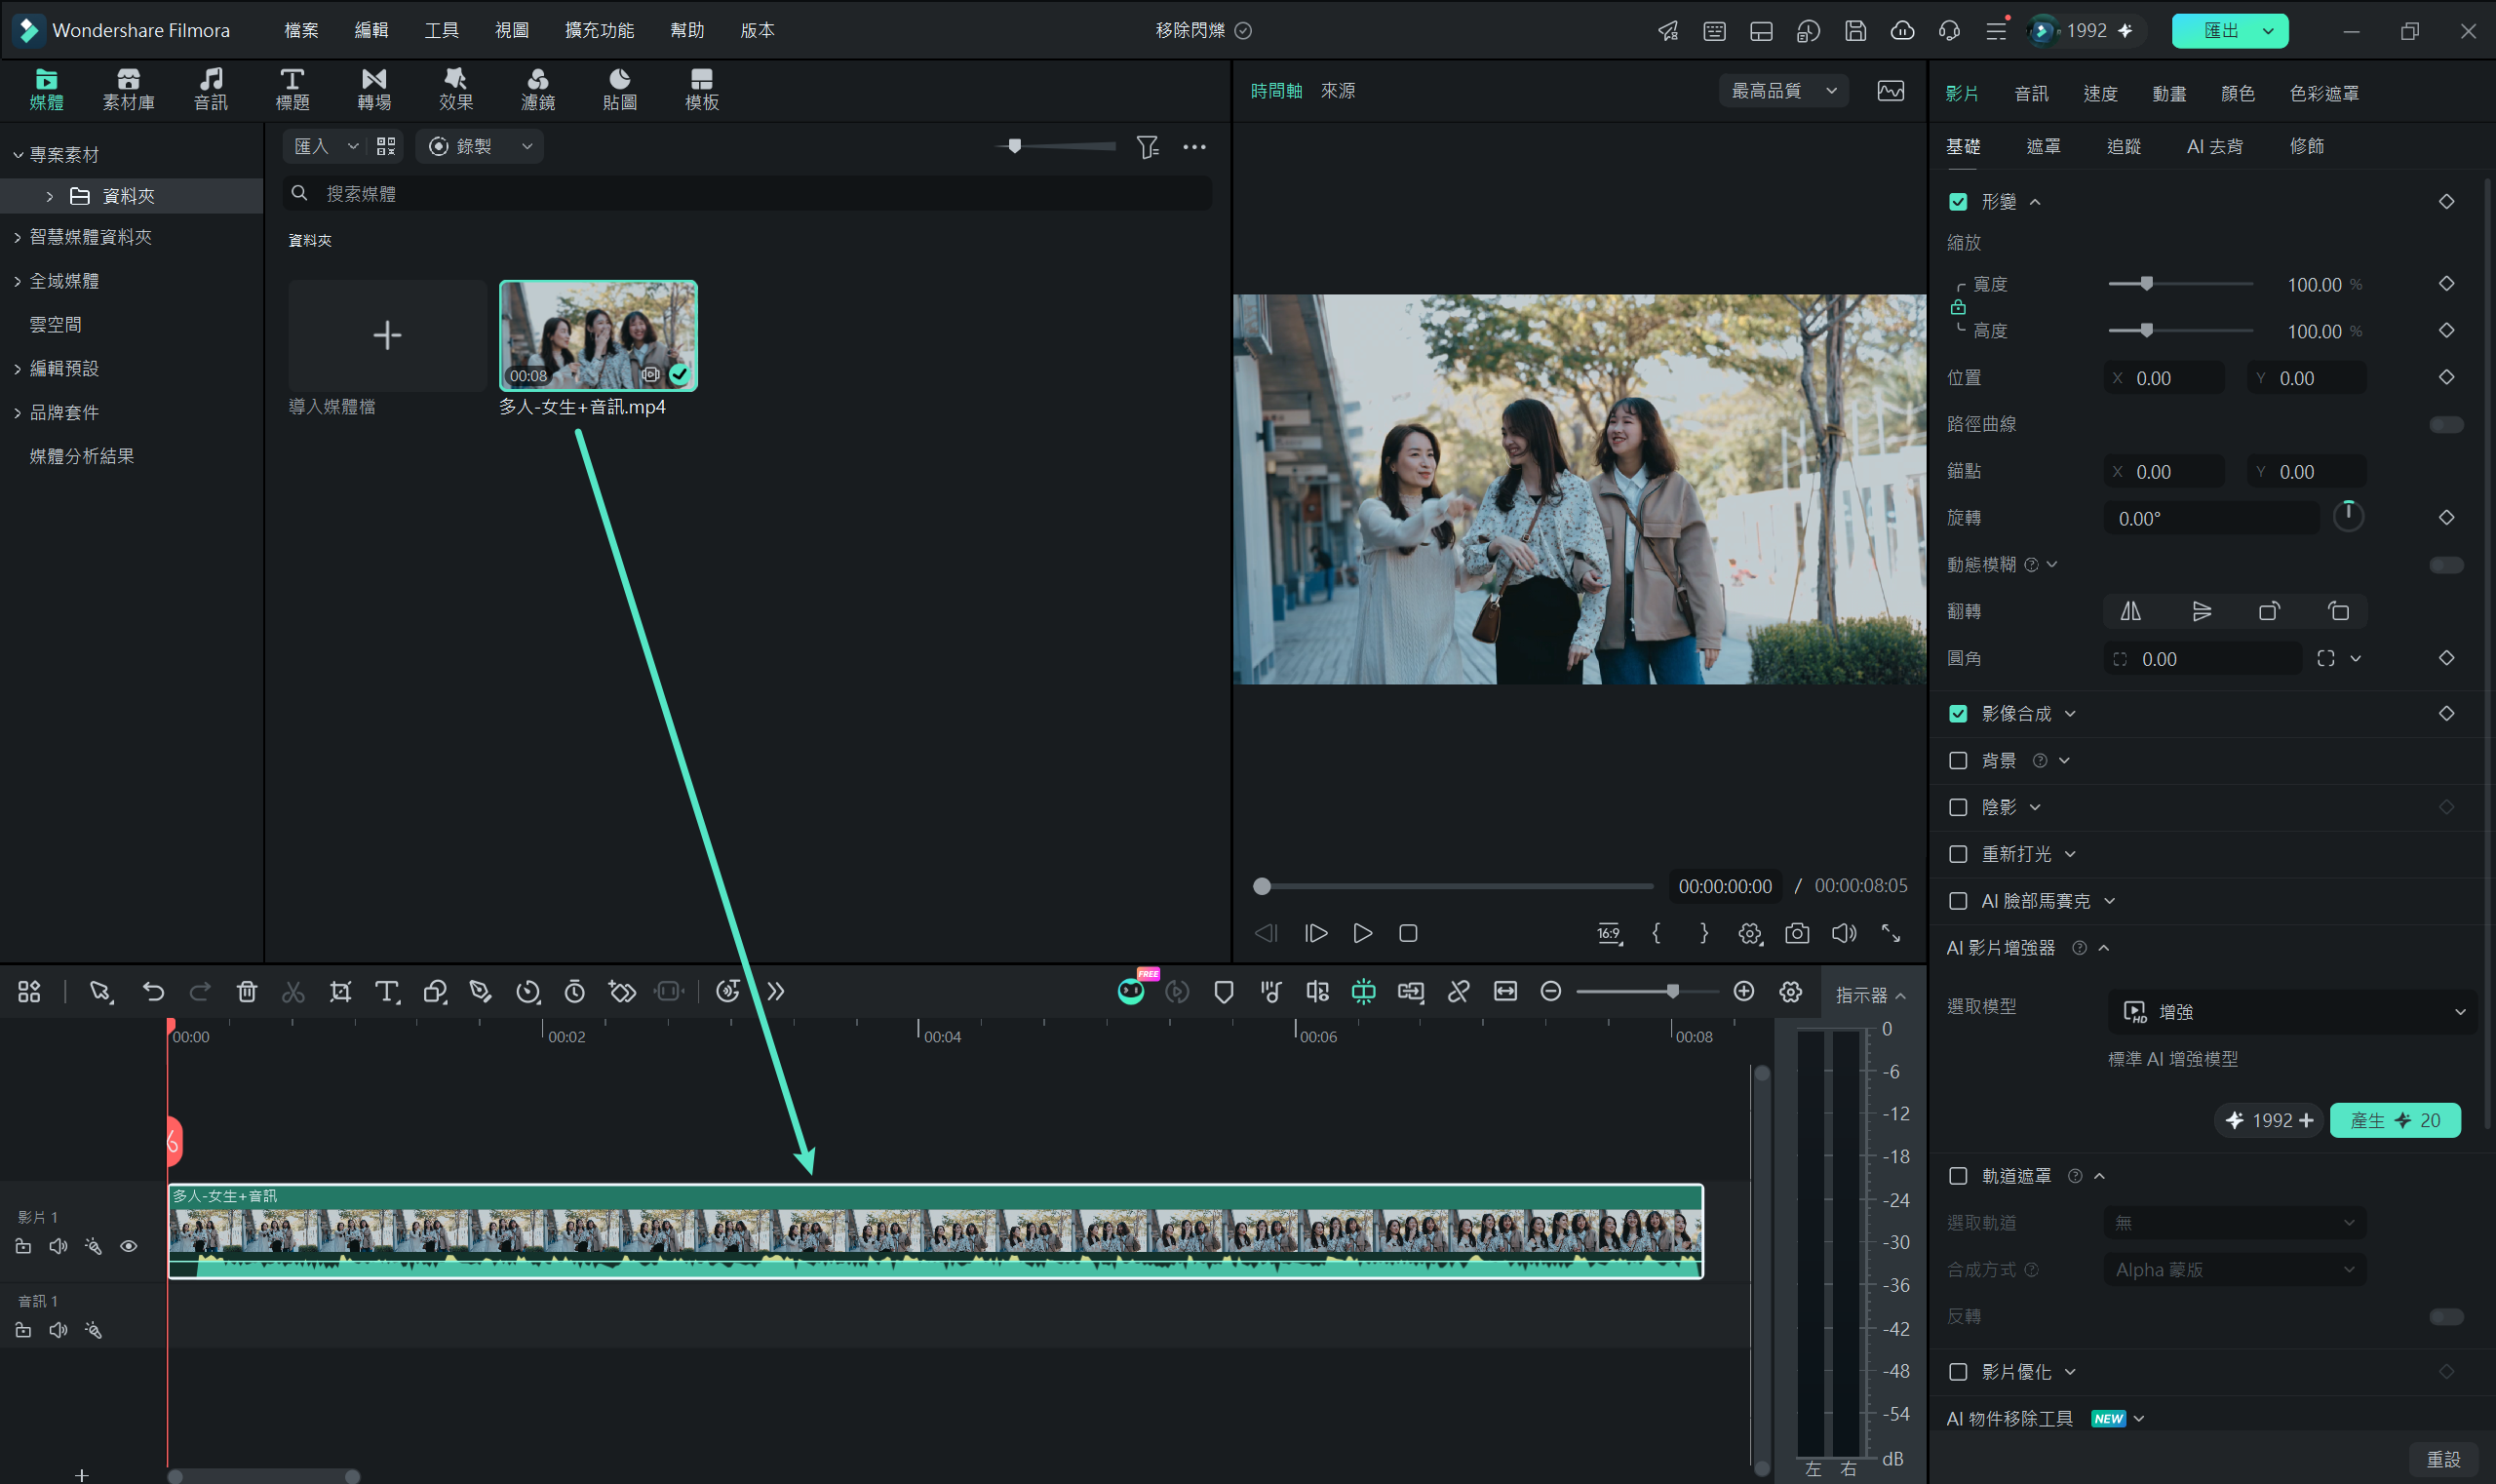
Task: Hide the 影片 1 track with eye icon
Action: point(128,1246)
